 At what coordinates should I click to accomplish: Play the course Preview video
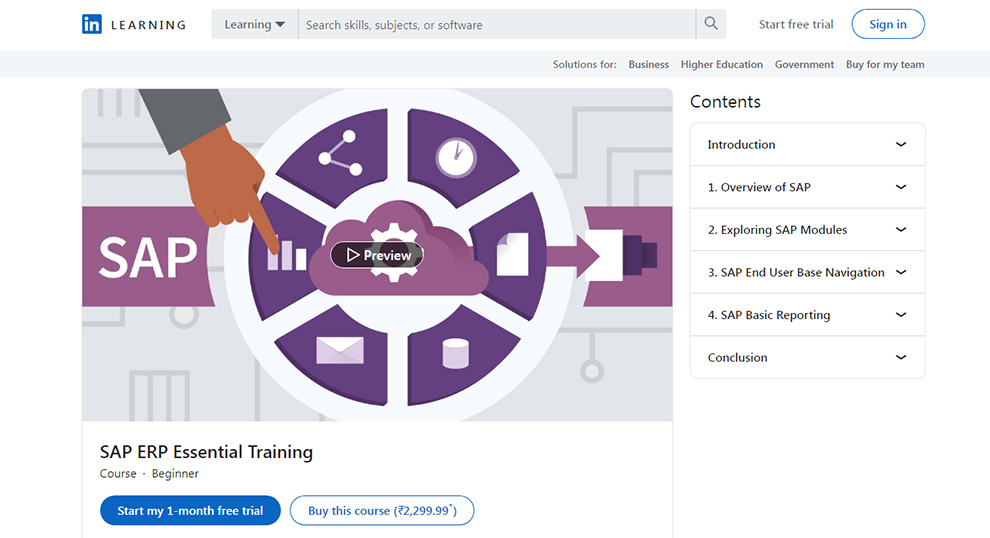click(378, 255)
